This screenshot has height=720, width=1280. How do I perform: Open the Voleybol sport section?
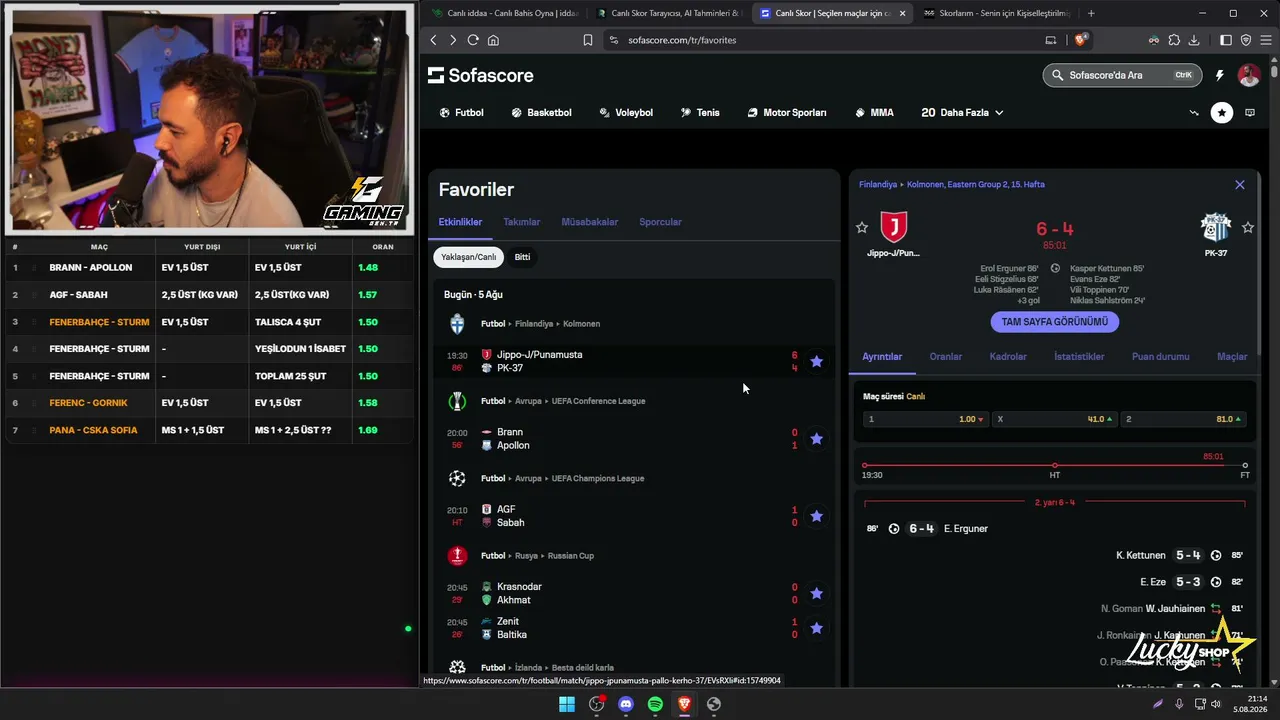click(x=626, y=113)
